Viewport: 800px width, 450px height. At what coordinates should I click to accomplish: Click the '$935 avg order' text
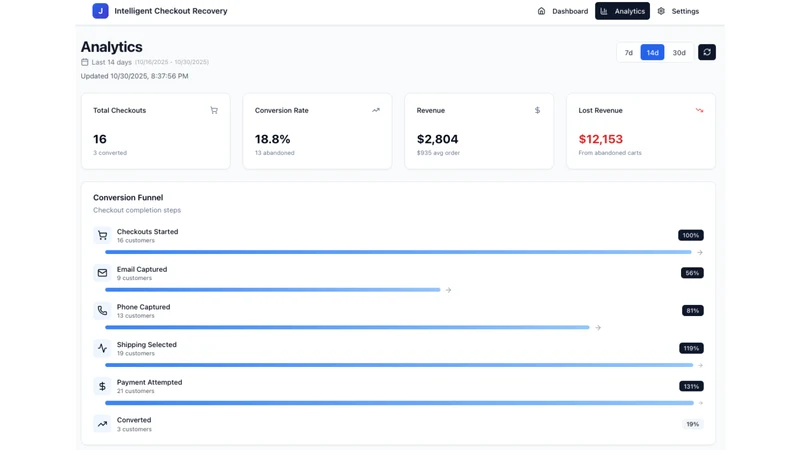pos(438,153)
